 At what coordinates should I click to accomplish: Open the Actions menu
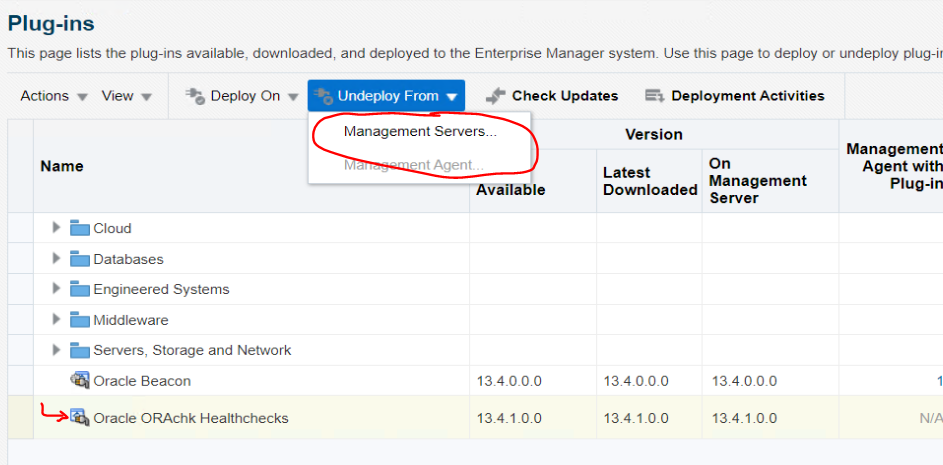click(x=54, y=96)
